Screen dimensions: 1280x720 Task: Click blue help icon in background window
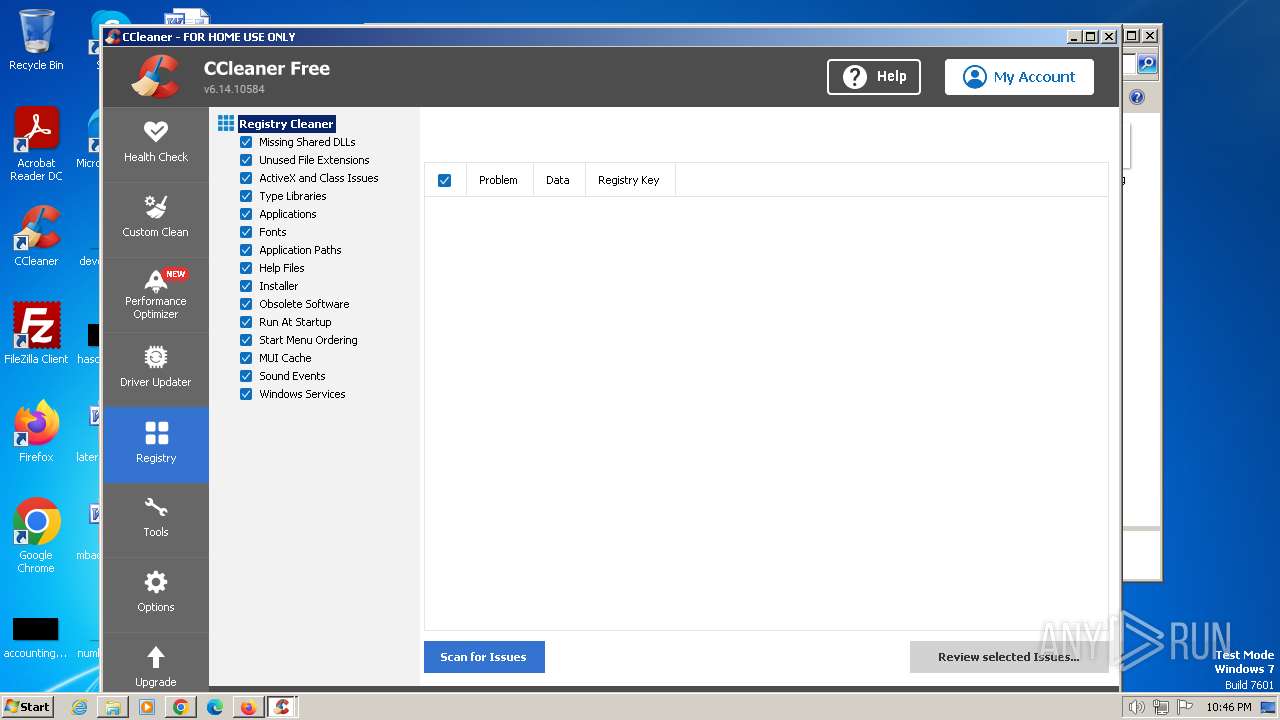coord(1137,97)
